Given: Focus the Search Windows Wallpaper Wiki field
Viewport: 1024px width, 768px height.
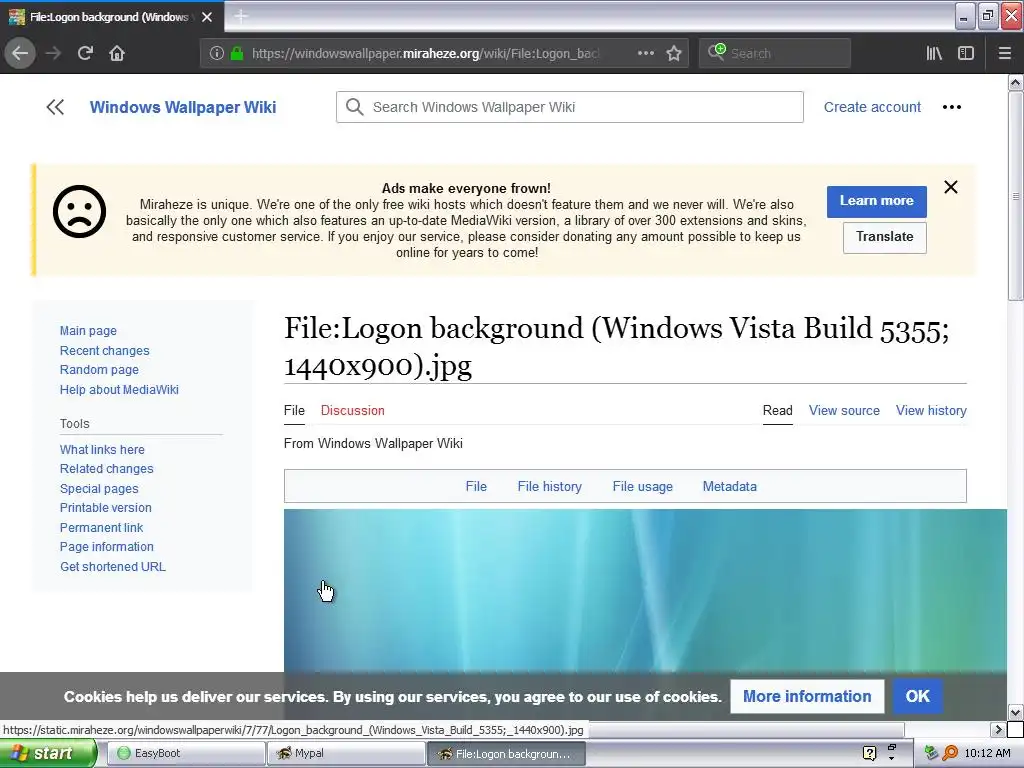Looking at the screenshot, I should [x=569, y=107].
